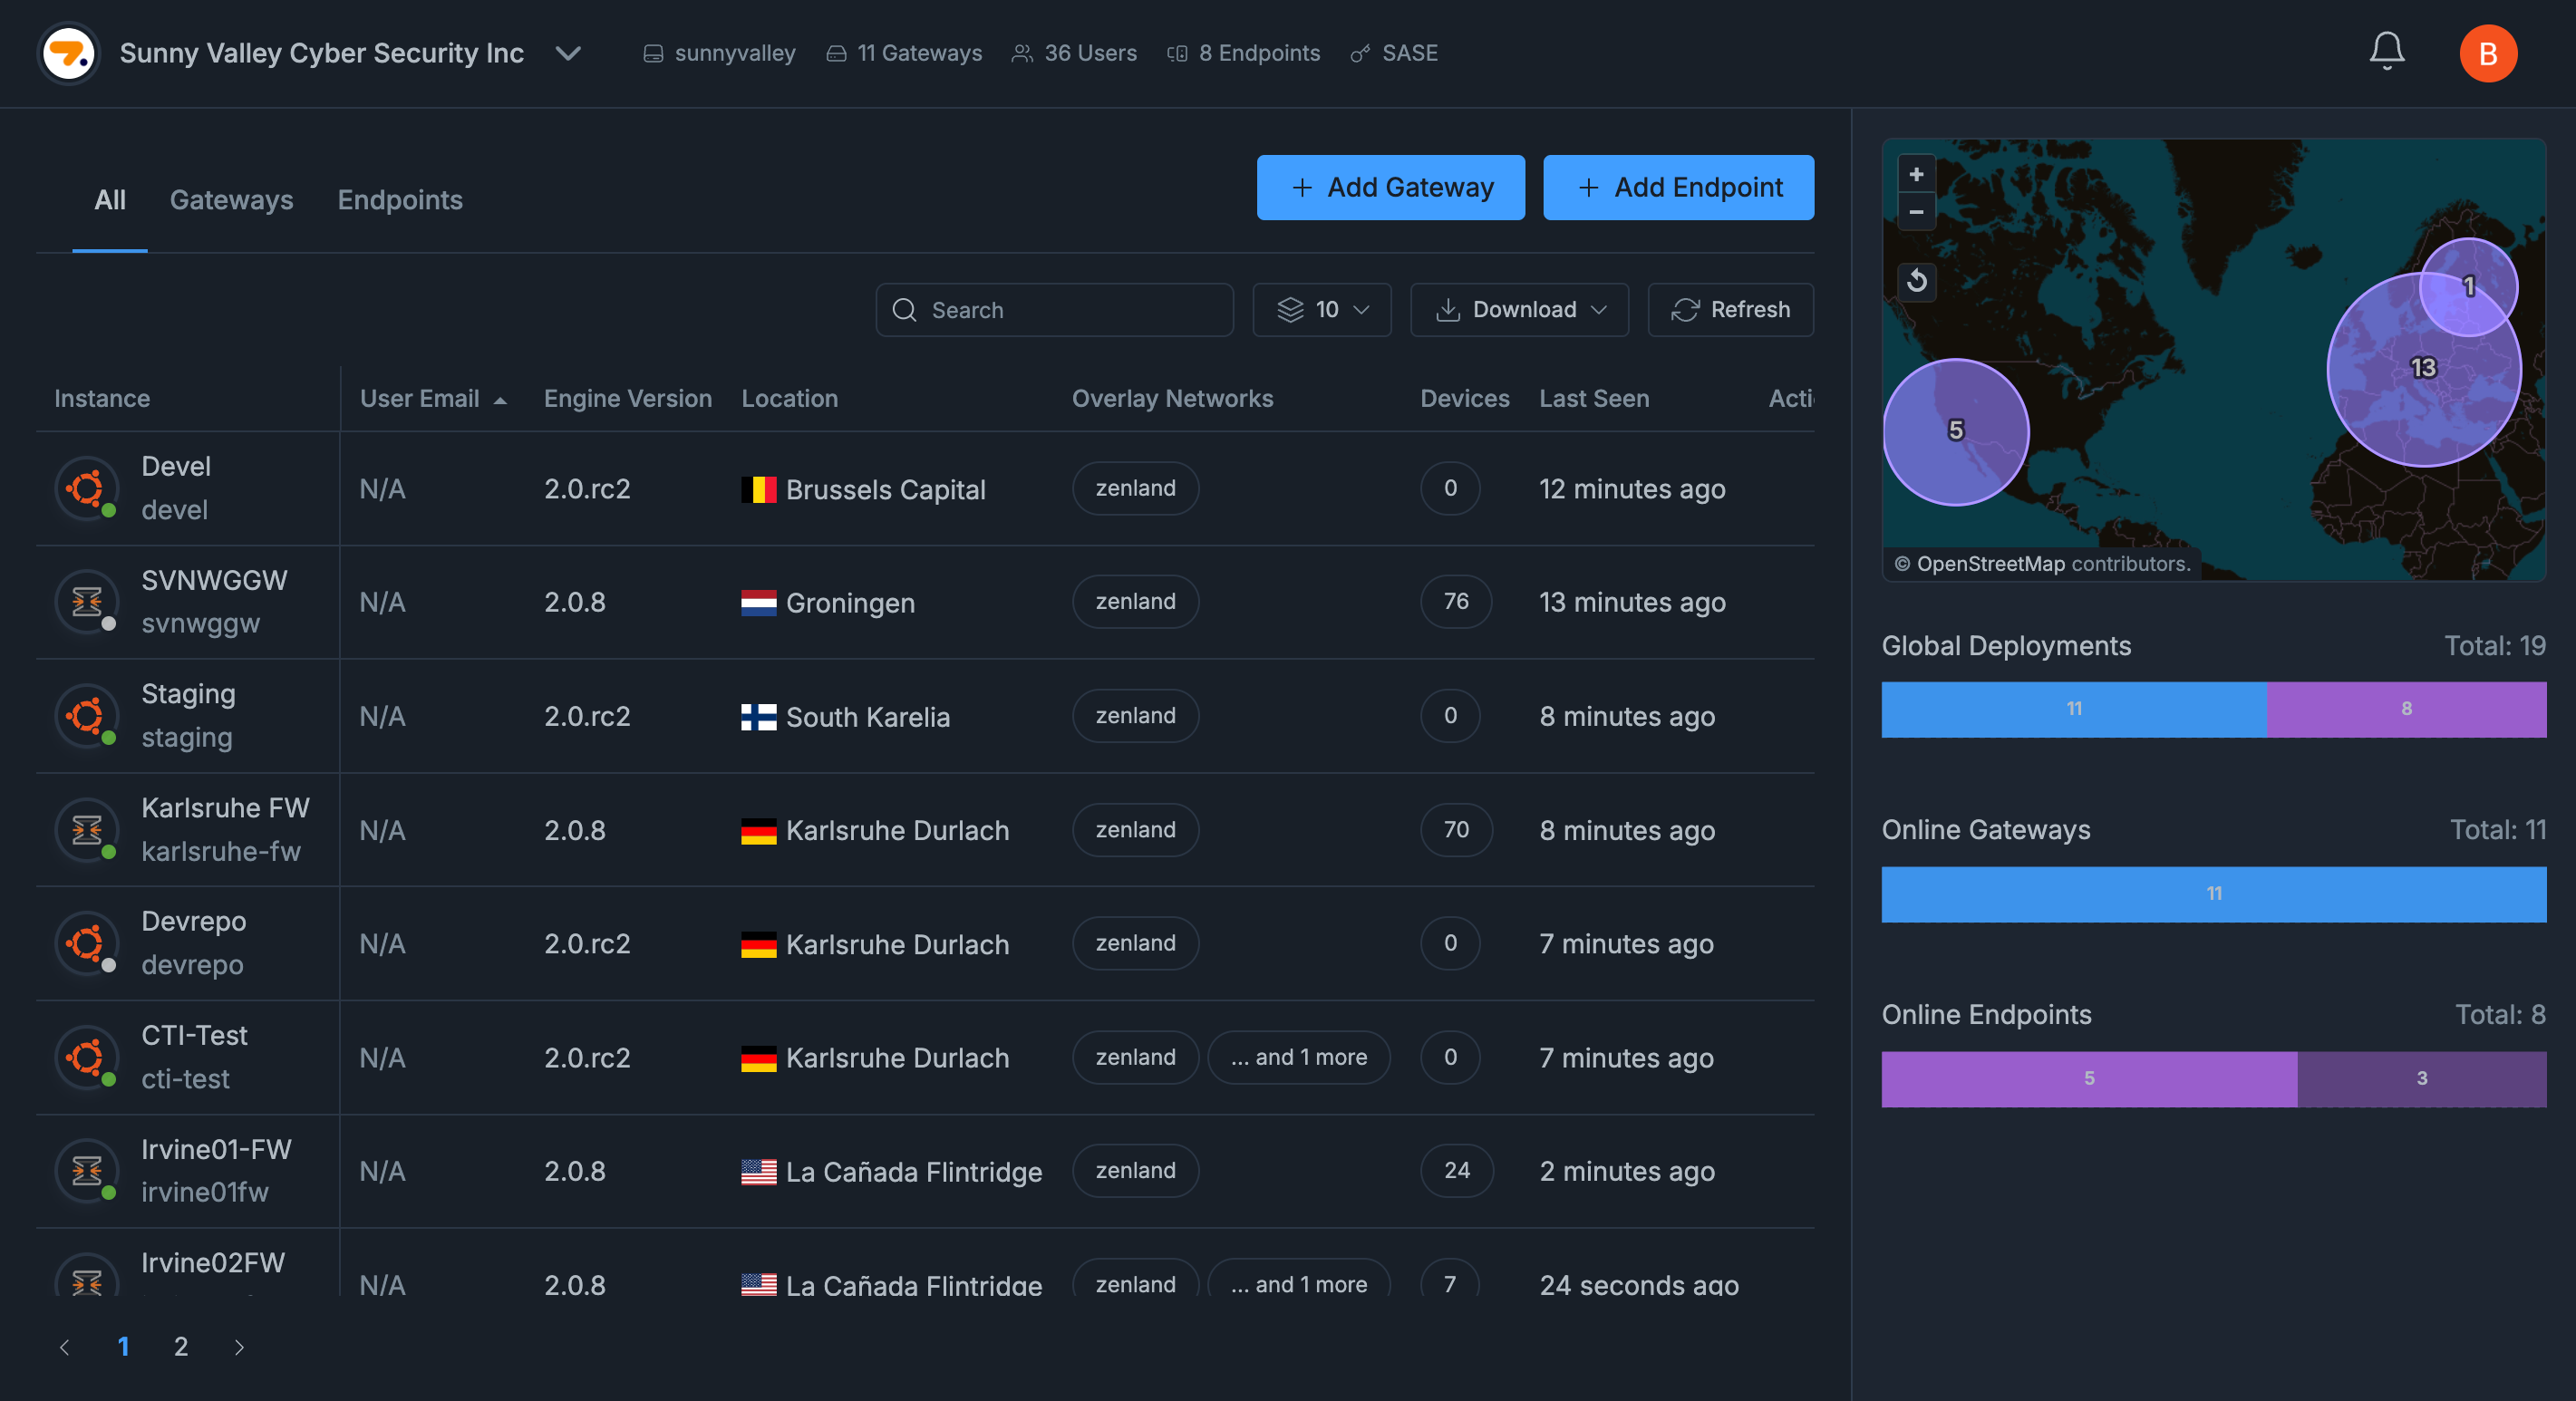Image resolution: width=2576 pixels, height=1401 pixels.
Task: Open the Sunny Valley organization selector chevron
Action: pos(567,54)
